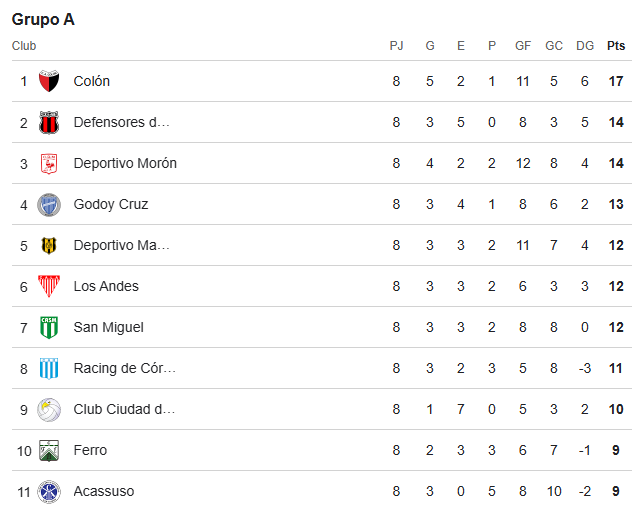Click the Racing de Córdoba crest icon
644x511 pixels.
pyautogui.click(x=49, y=368)
